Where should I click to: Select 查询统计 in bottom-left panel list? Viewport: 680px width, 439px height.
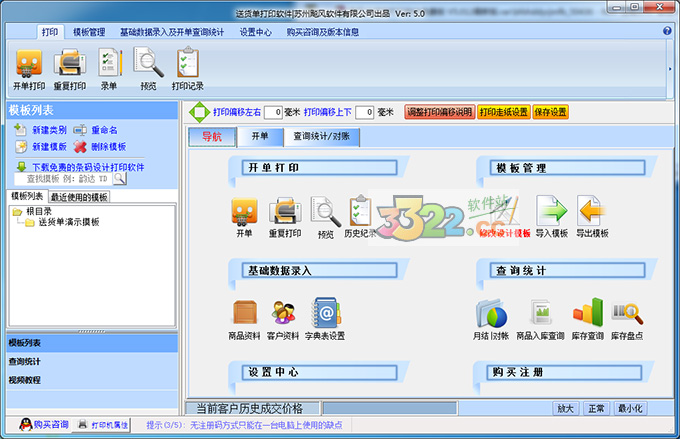92,361
